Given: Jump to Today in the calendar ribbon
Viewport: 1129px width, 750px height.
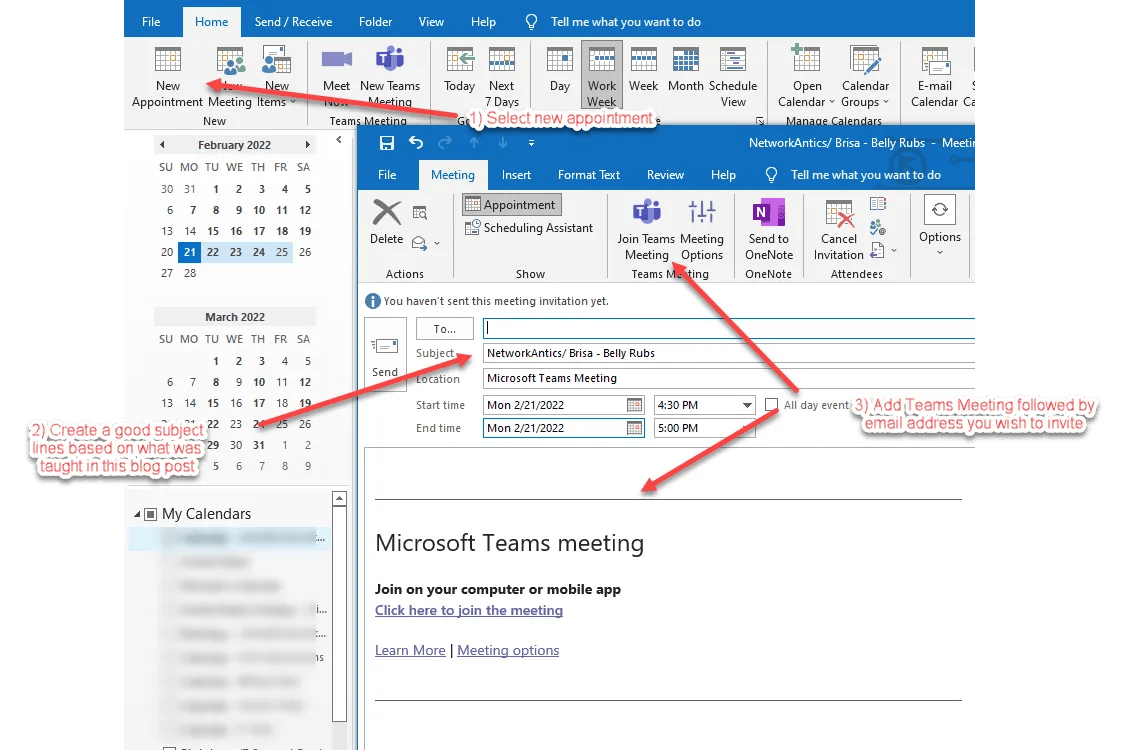Looking at the screenshot, I should [x=459, y=59].
